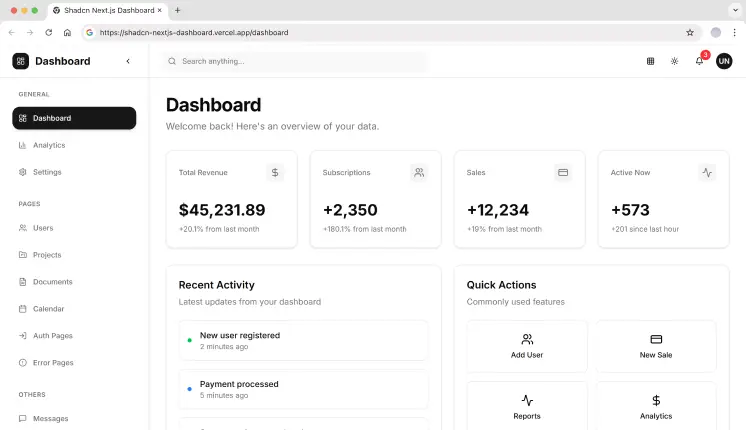Click the Messages chat bubble icon
746x430 pixels.
22,419
